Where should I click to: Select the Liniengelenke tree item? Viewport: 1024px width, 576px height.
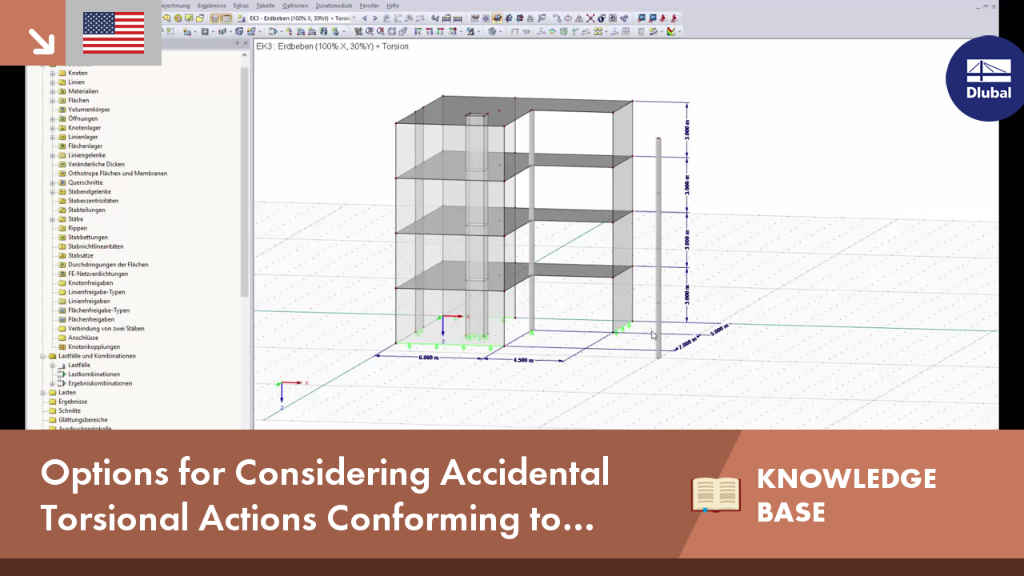87,155
